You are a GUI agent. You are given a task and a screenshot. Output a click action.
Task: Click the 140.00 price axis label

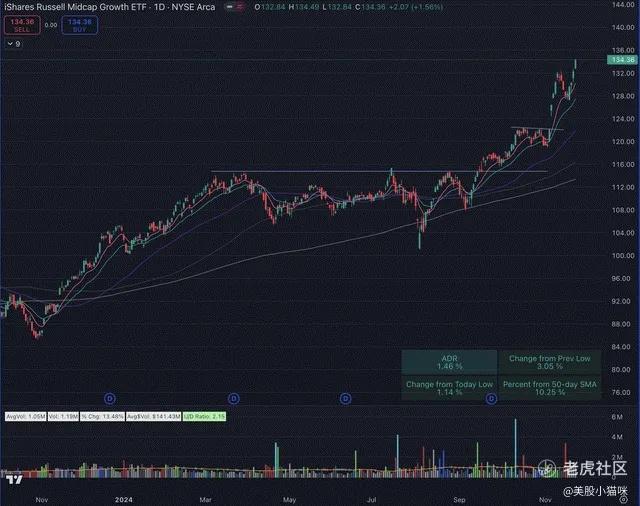tap(623, 27)
